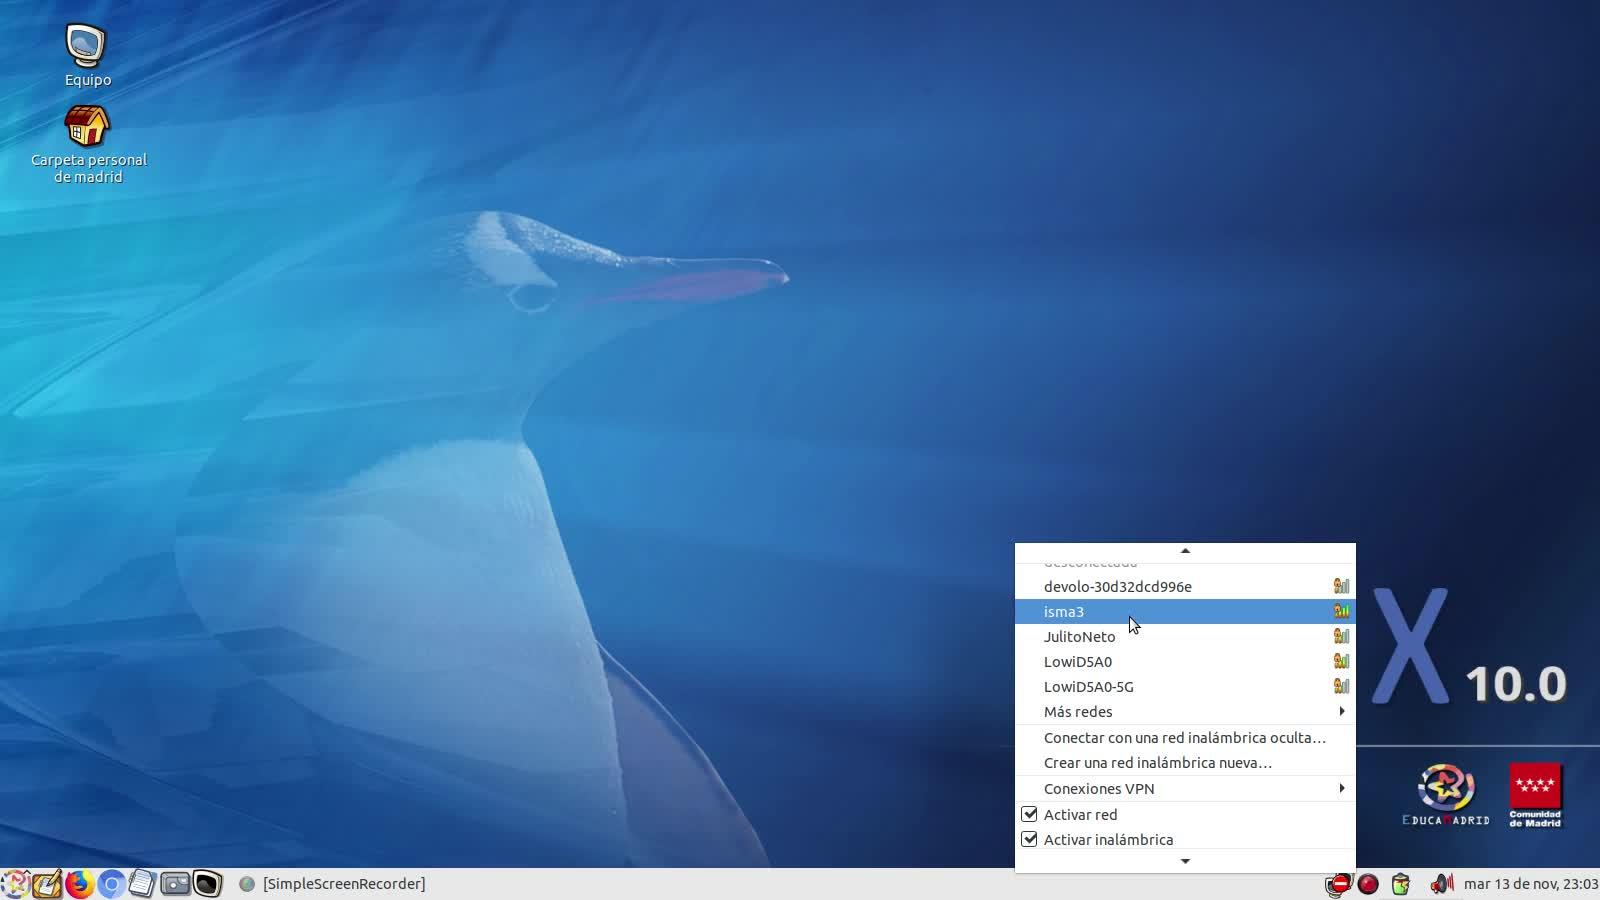The height and width of the screenshot is (900, 1600).
Task: Launch Chromium browser from the taskbar
Action: click(x=111, y=884)
